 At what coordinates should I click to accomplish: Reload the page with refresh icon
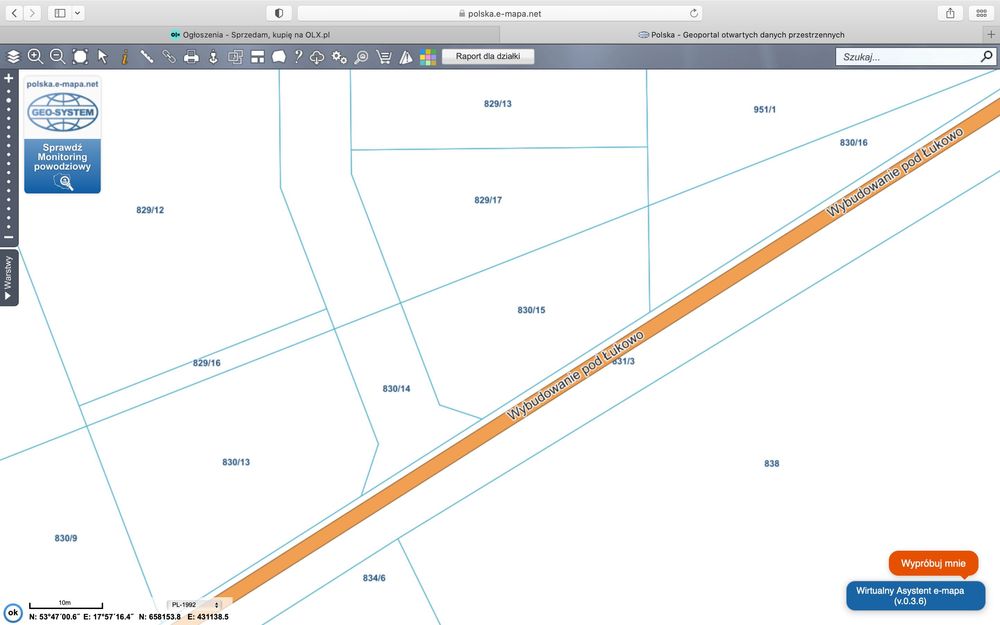[x=693, y=13]
